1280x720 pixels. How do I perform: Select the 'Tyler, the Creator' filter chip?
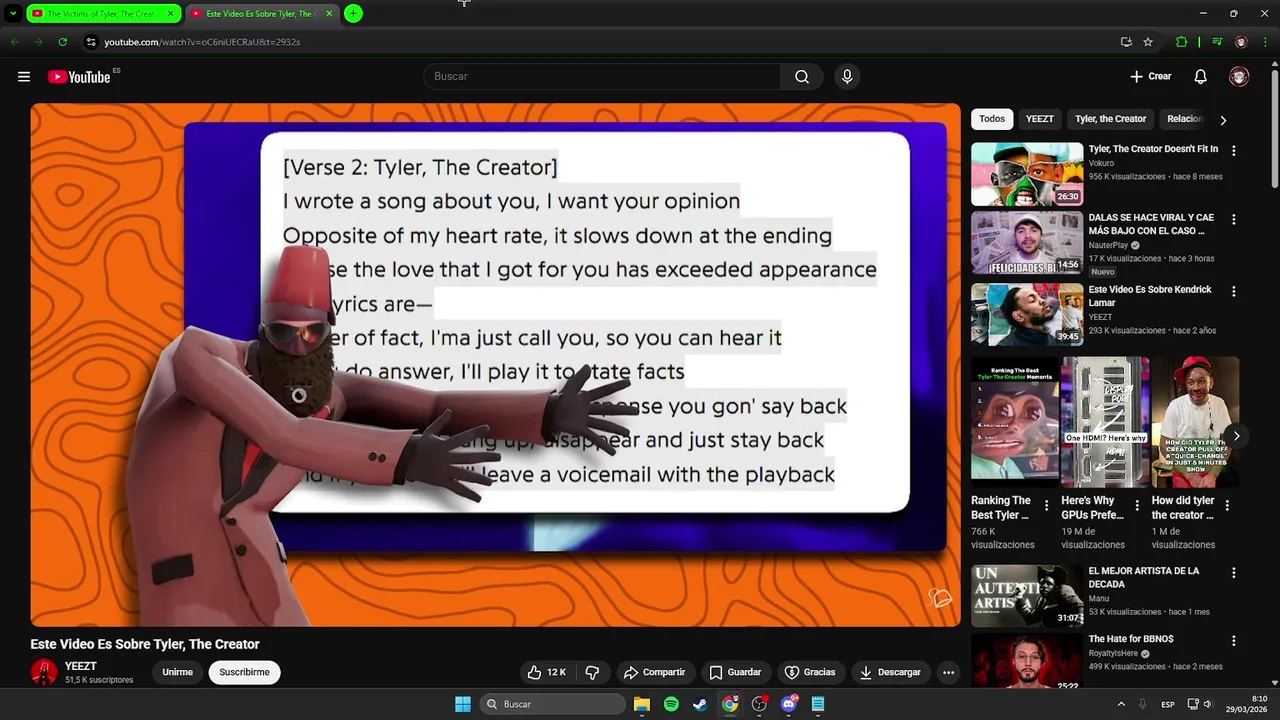1110,119
